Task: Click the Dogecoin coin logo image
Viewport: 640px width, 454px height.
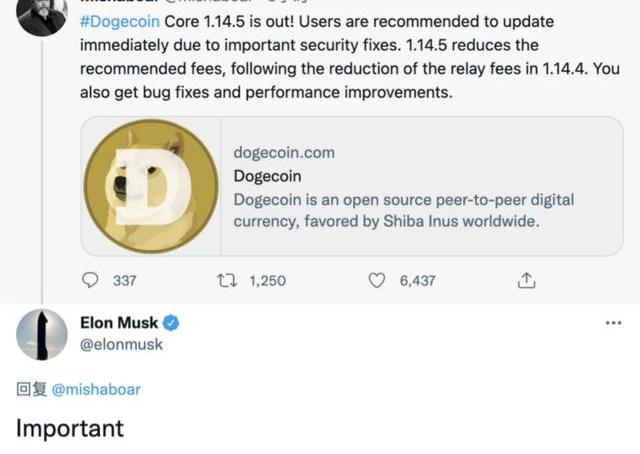Action: (151, 186)
